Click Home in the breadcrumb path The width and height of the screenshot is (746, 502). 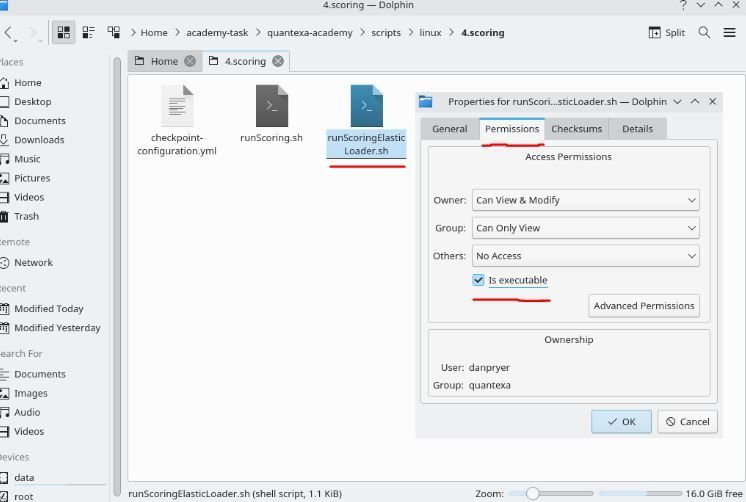coord(154,32)
